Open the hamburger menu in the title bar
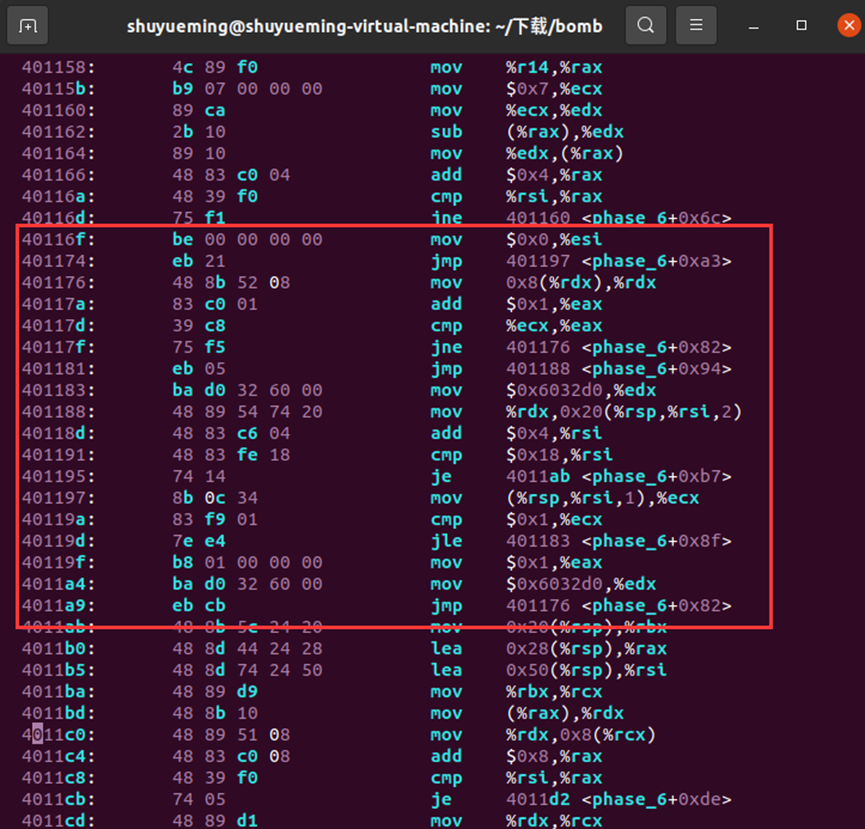 pyautogui.click(x=696, y=25)
